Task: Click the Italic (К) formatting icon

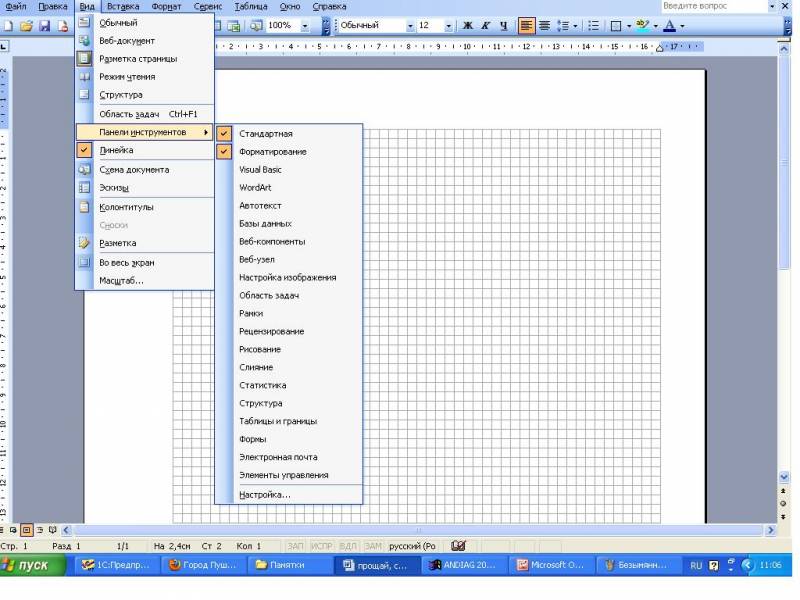Action: [485, 25]
